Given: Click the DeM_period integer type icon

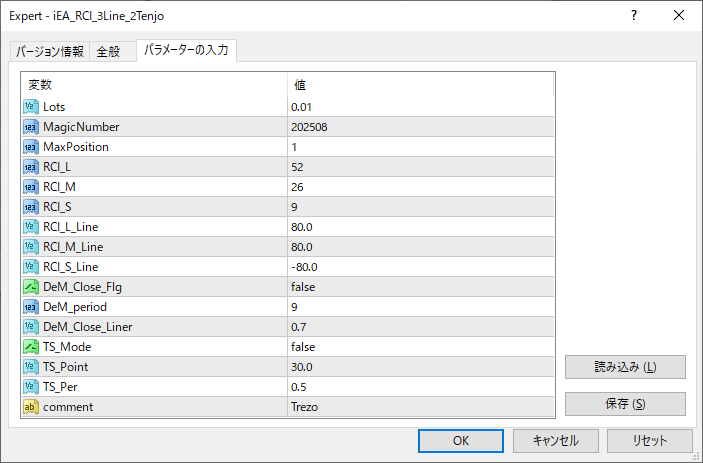Looking at the screenshot, I should [31, 306].
